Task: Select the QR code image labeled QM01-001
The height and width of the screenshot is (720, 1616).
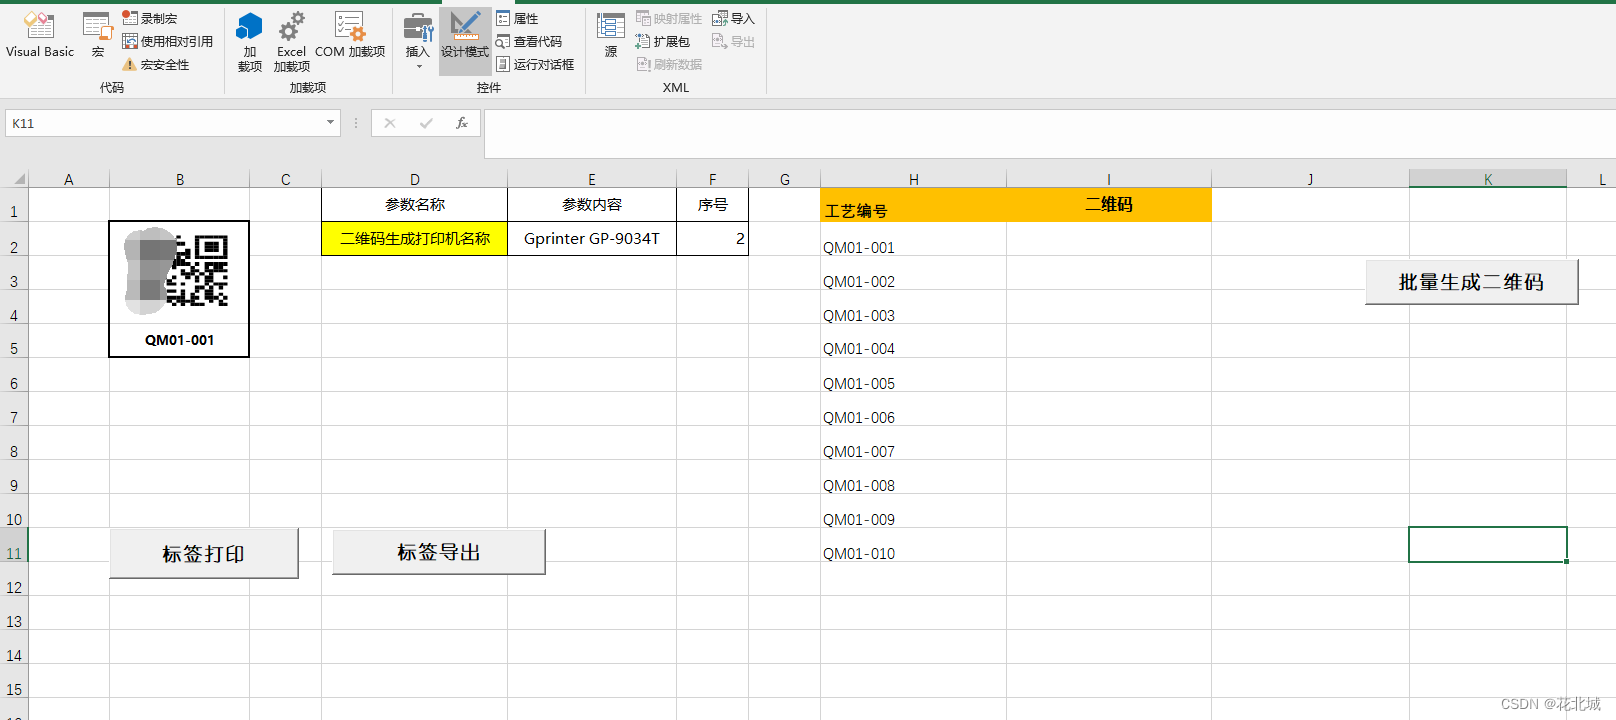Action: point(179,289)
